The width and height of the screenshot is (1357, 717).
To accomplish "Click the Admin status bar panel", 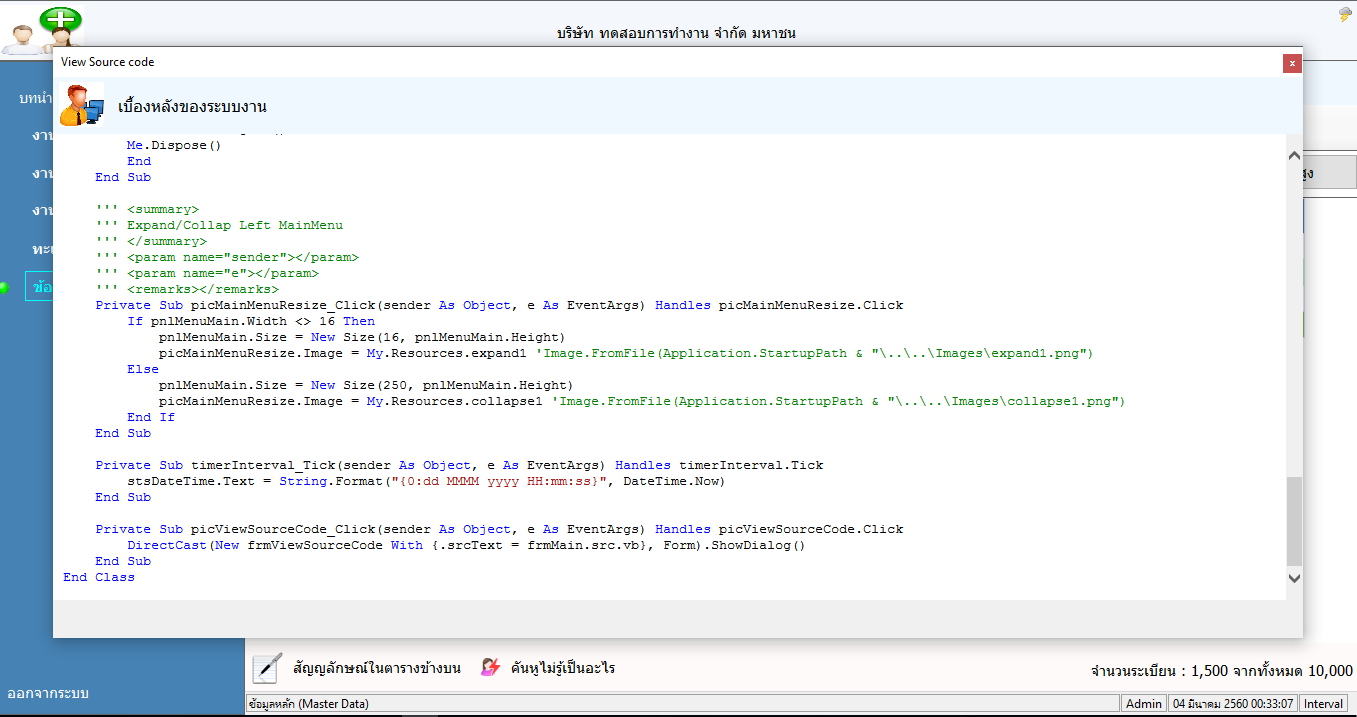I will coord(1144,704).
